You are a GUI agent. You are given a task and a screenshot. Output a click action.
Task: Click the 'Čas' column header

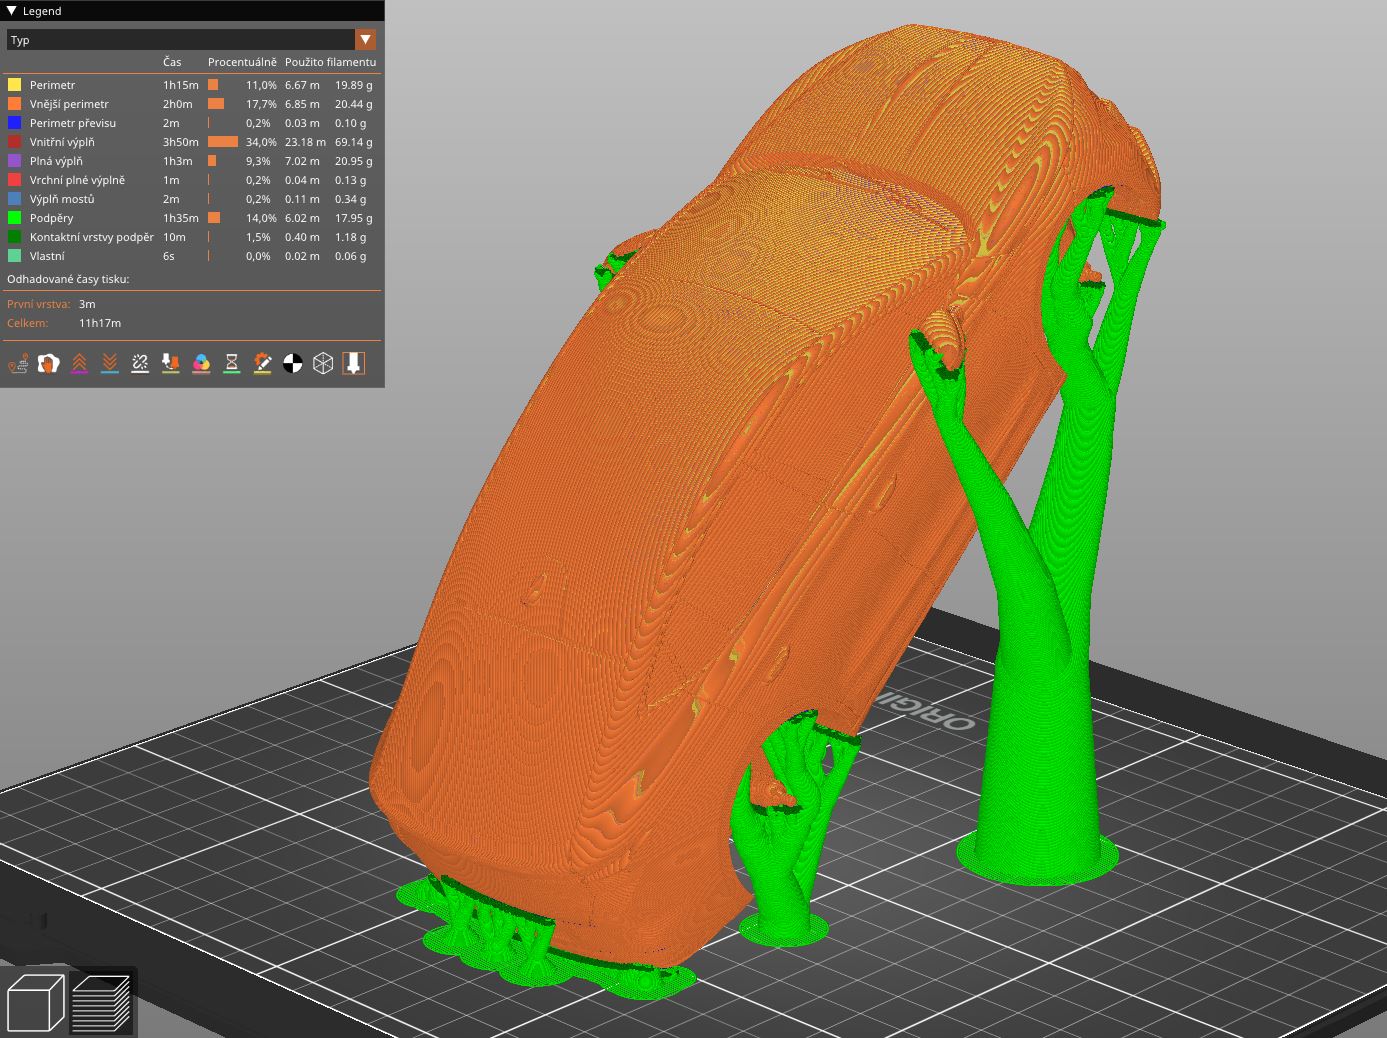(x=172, y=62)
